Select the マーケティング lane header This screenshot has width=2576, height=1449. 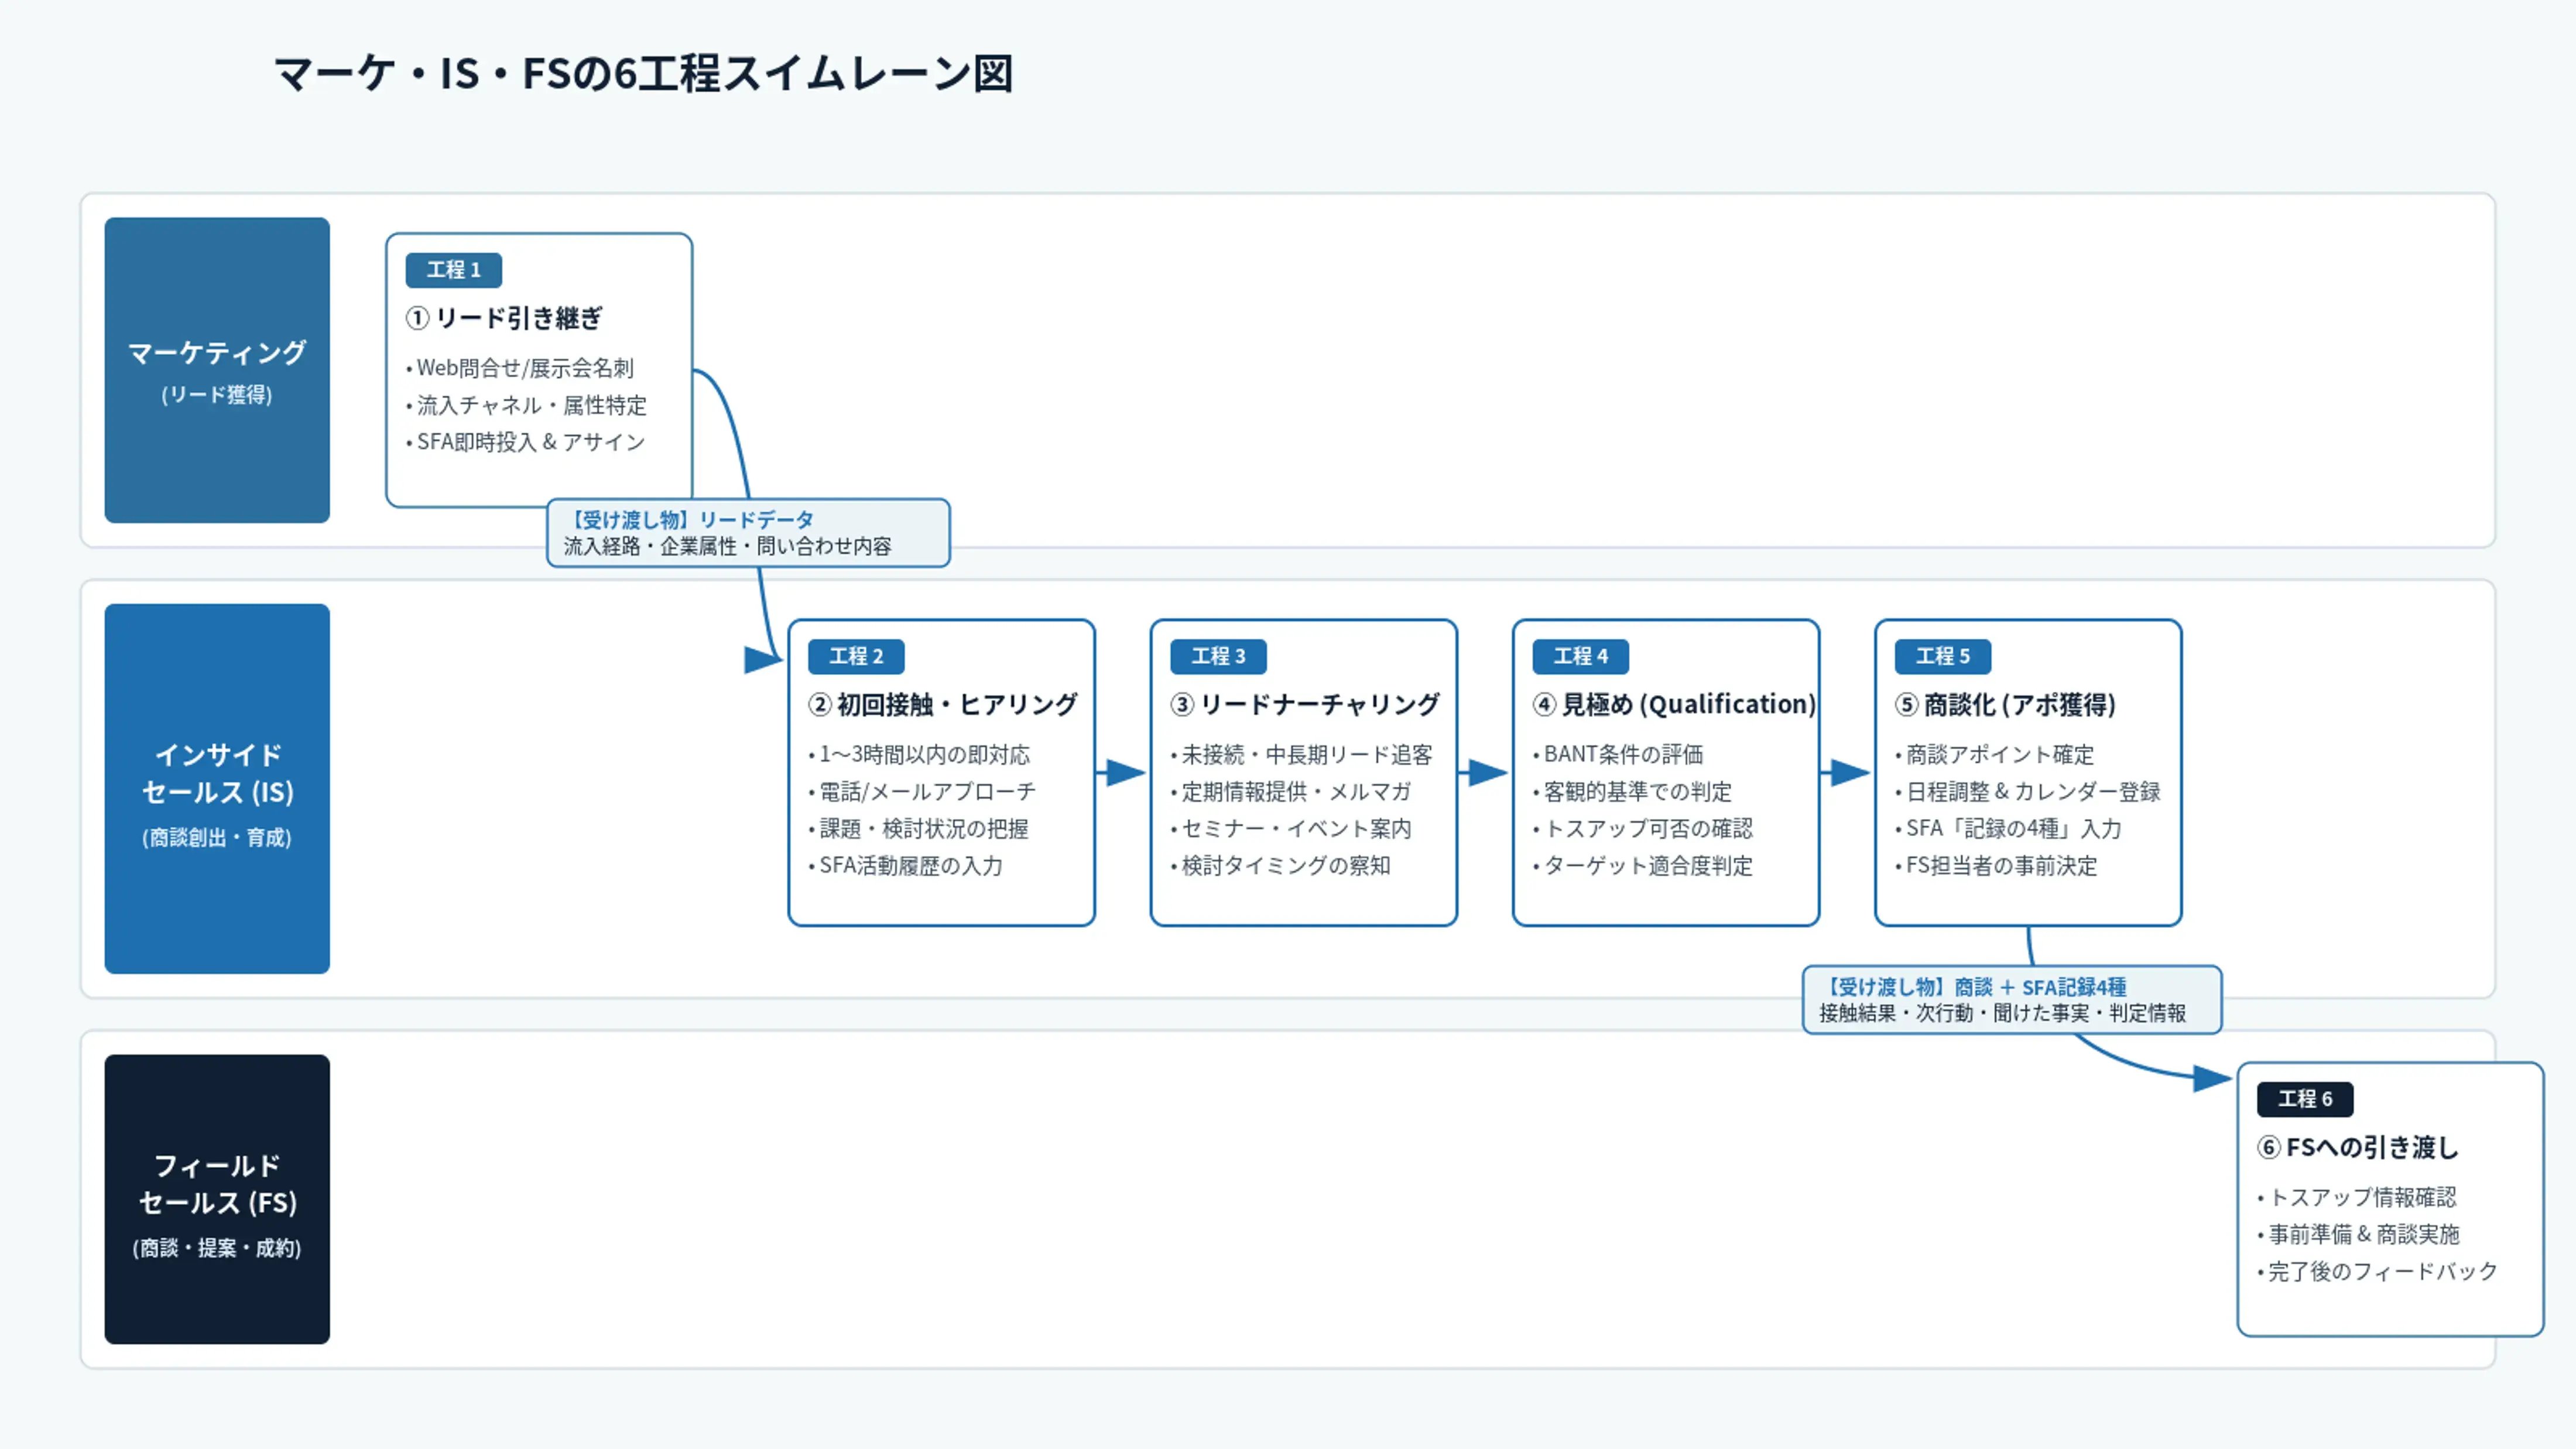point(217,370)
